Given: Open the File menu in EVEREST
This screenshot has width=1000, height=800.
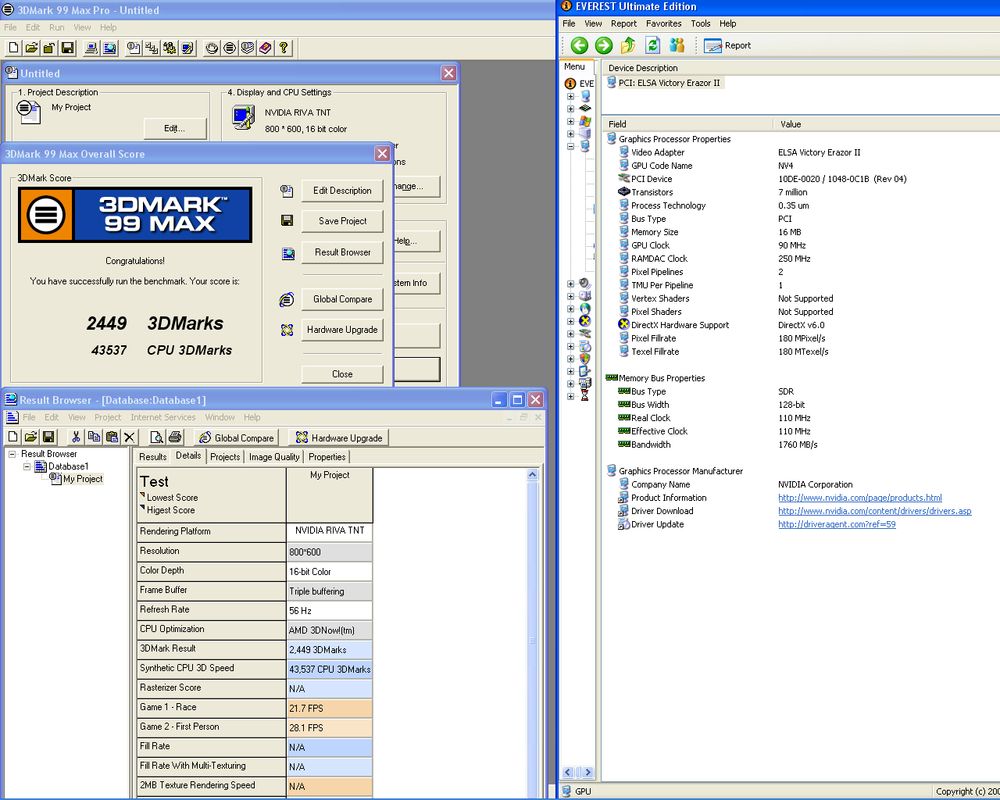Looking at the screenshot, I should 569,24.
